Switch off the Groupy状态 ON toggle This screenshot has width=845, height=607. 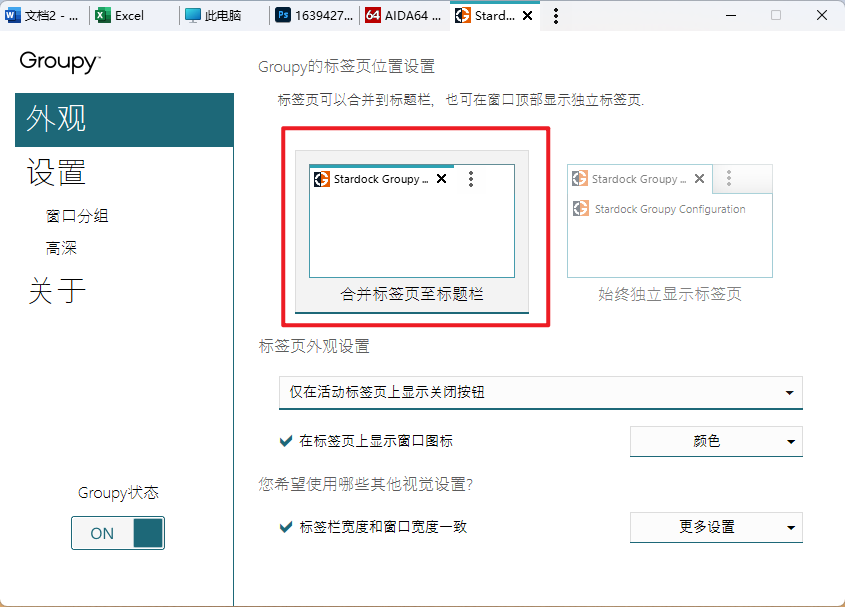click(118, 533)
